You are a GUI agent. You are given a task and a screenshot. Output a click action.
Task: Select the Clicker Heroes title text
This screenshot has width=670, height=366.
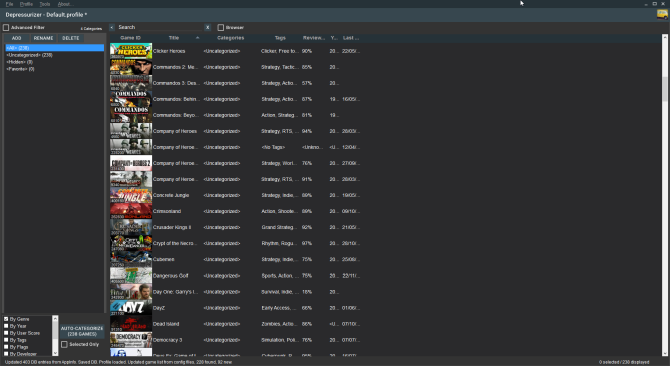coord(169,51)
